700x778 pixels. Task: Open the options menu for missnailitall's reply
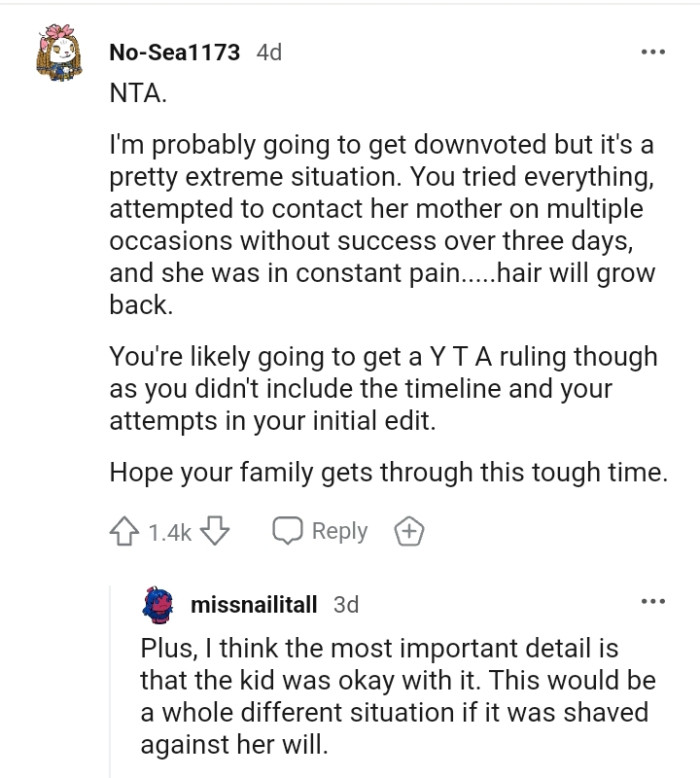click(x=653, y=603)
